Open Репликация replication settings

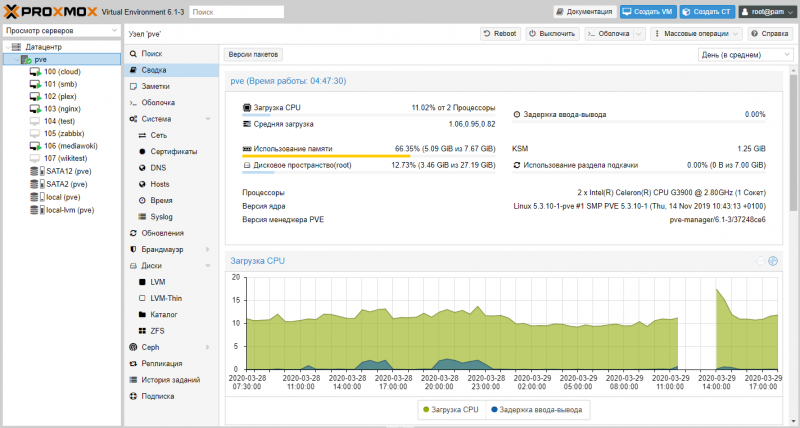tap(161, 363)
